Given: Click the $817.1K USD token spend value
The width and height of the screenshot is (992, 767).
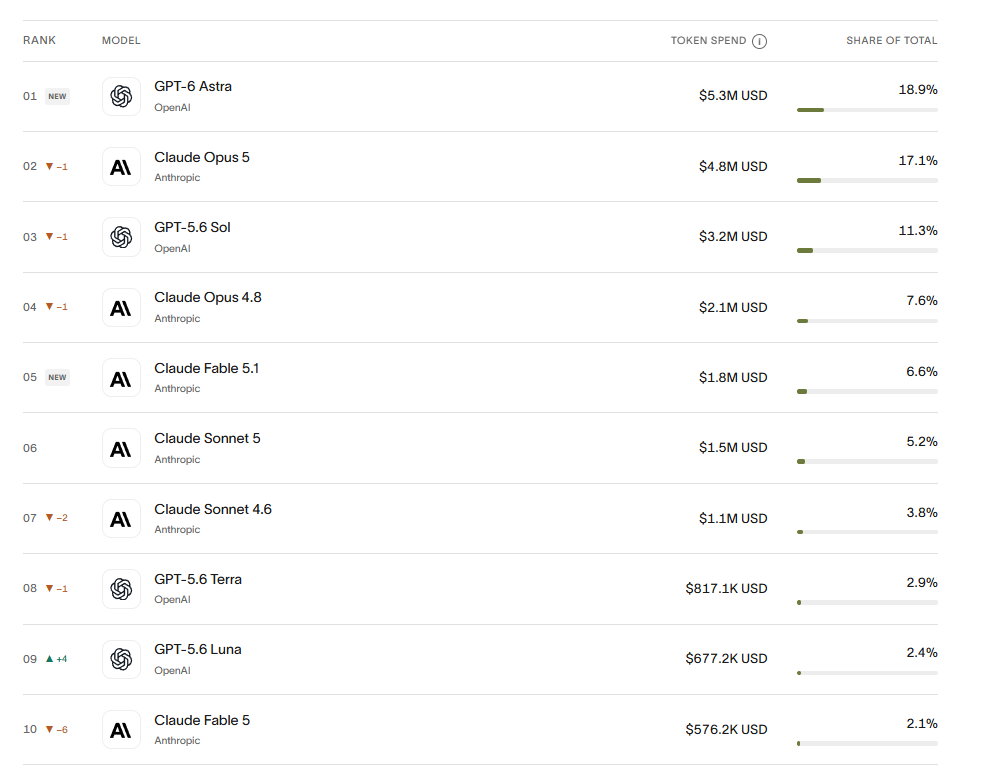Looking at the screenshot, I should (726, 589).
